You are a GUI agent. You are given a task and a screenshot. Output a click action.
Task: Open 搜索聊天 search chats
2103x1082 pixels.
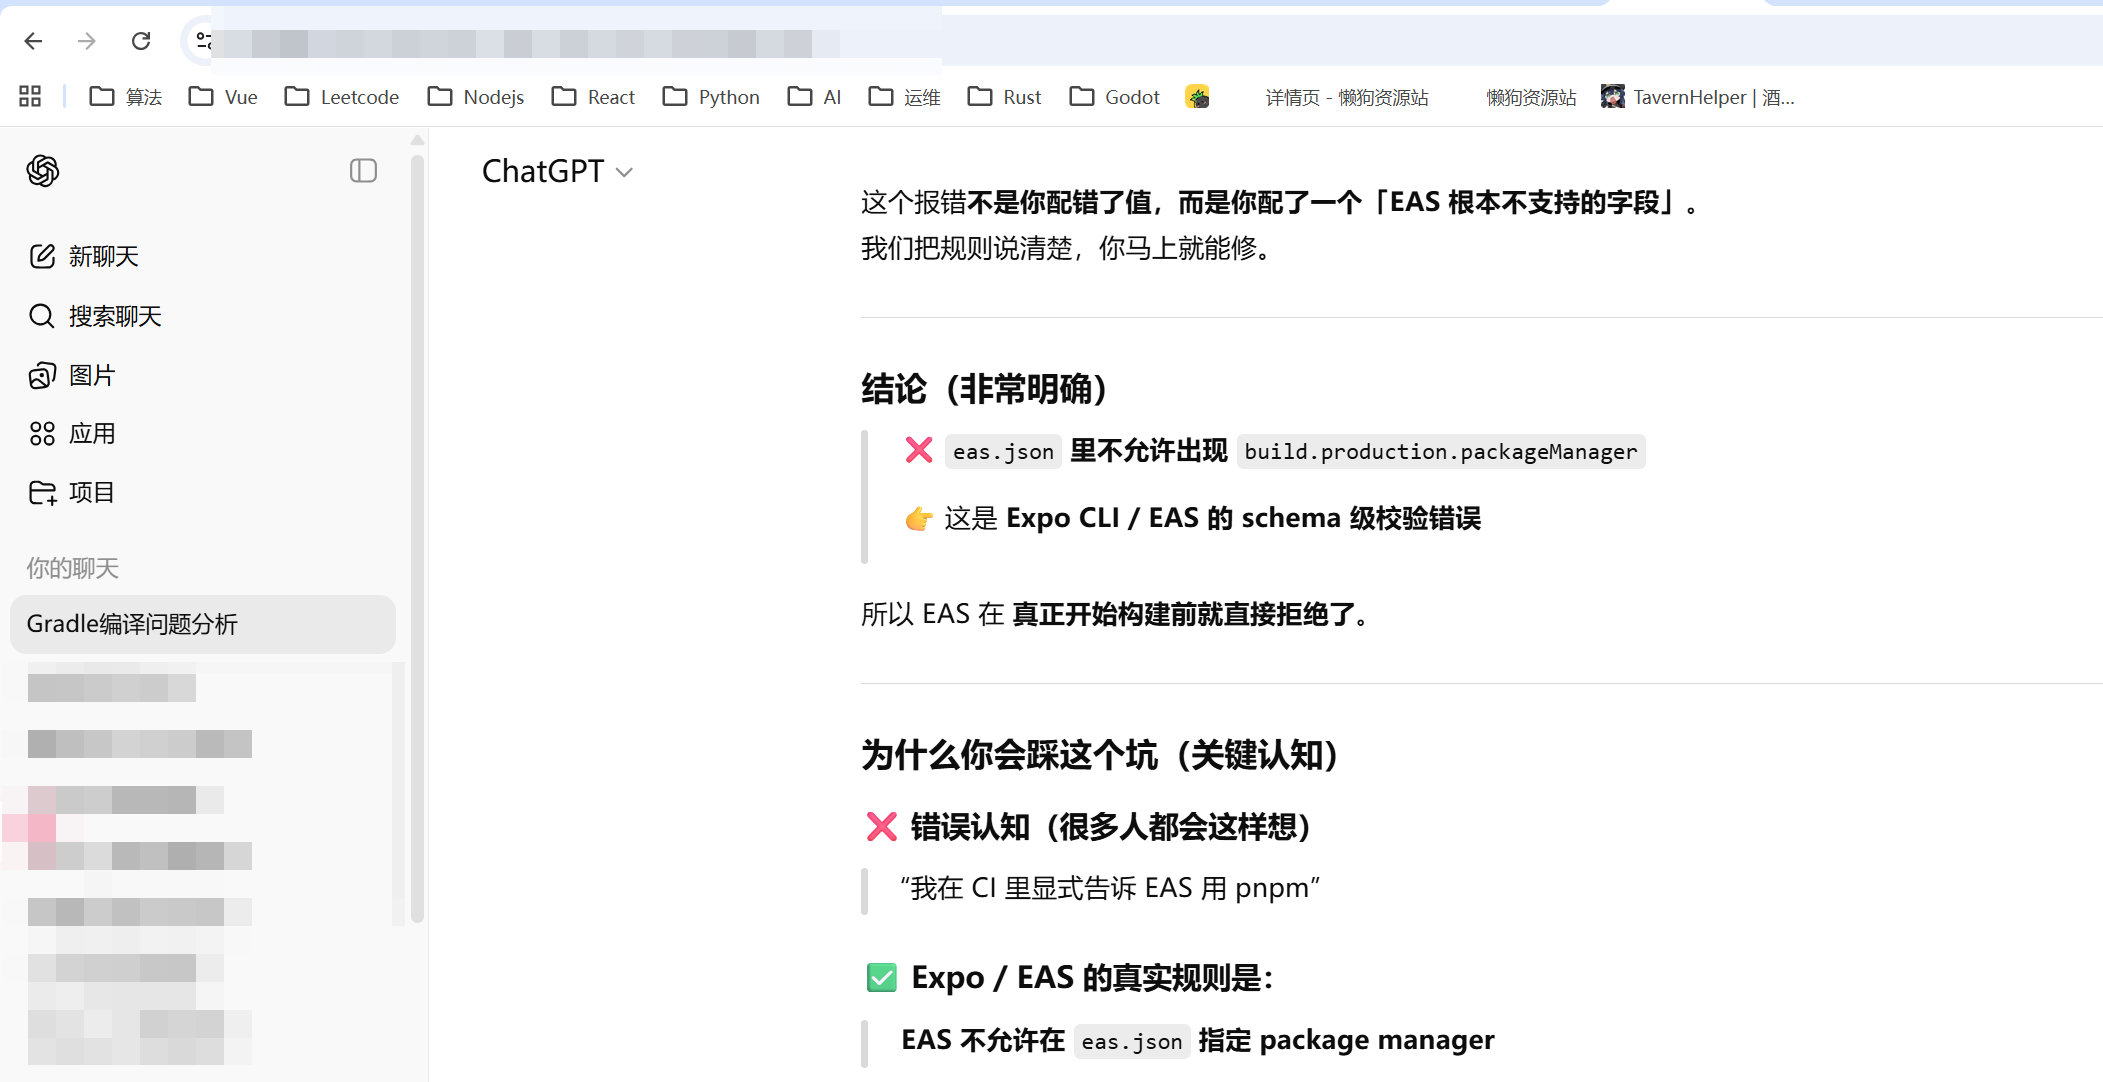[203, 316]
